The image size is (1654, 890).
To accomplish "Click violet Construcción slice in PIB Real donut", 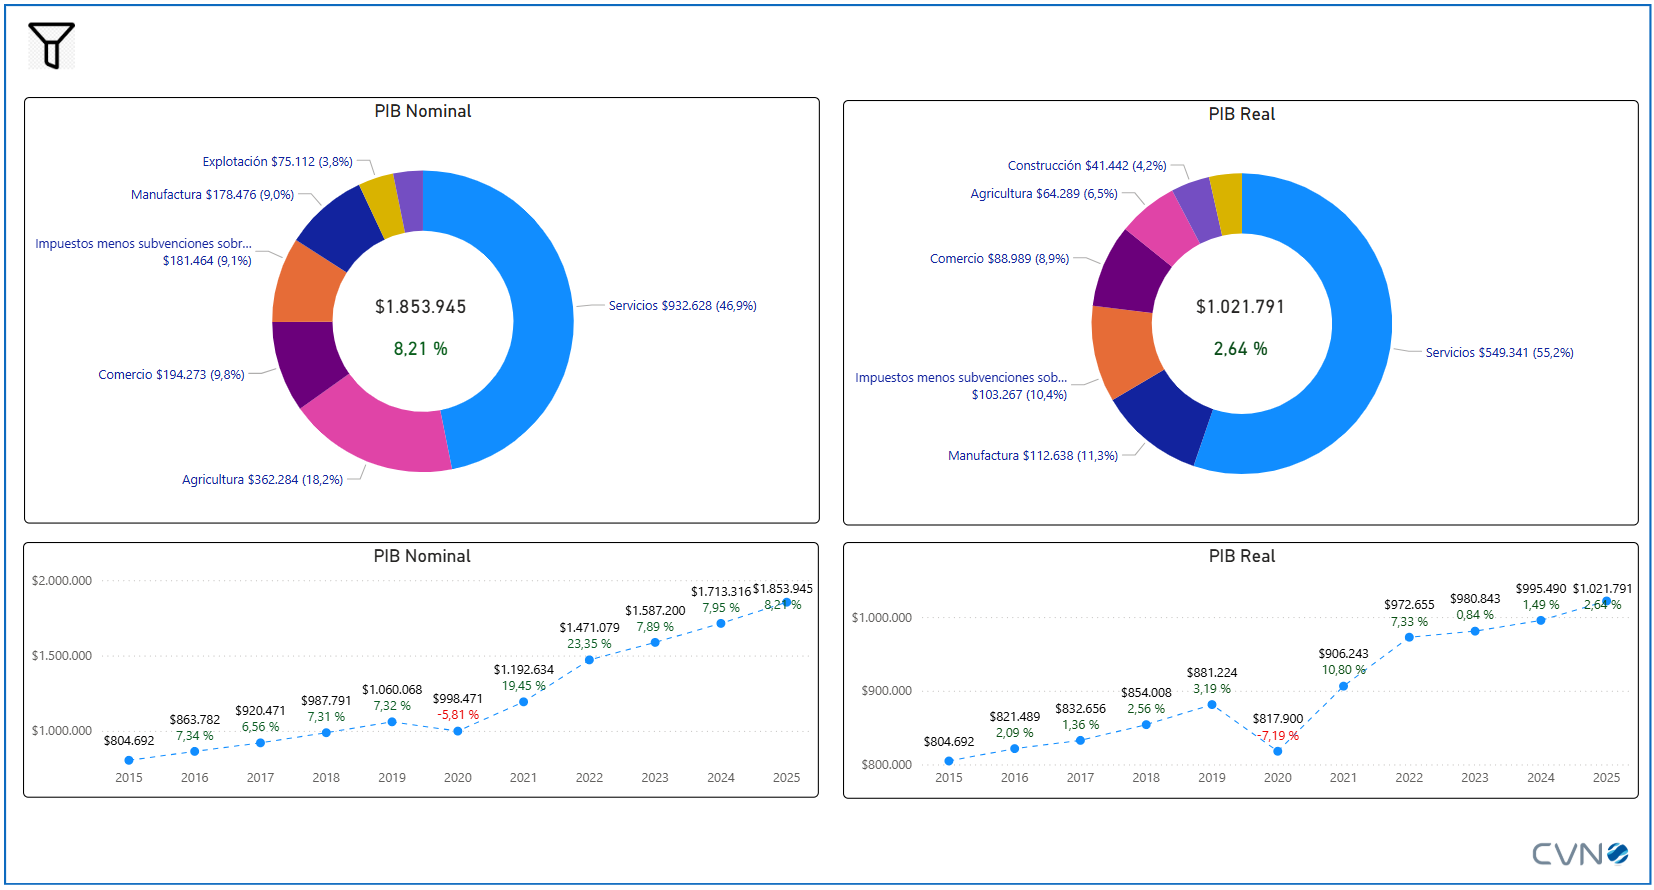I will pos(1196,209).
